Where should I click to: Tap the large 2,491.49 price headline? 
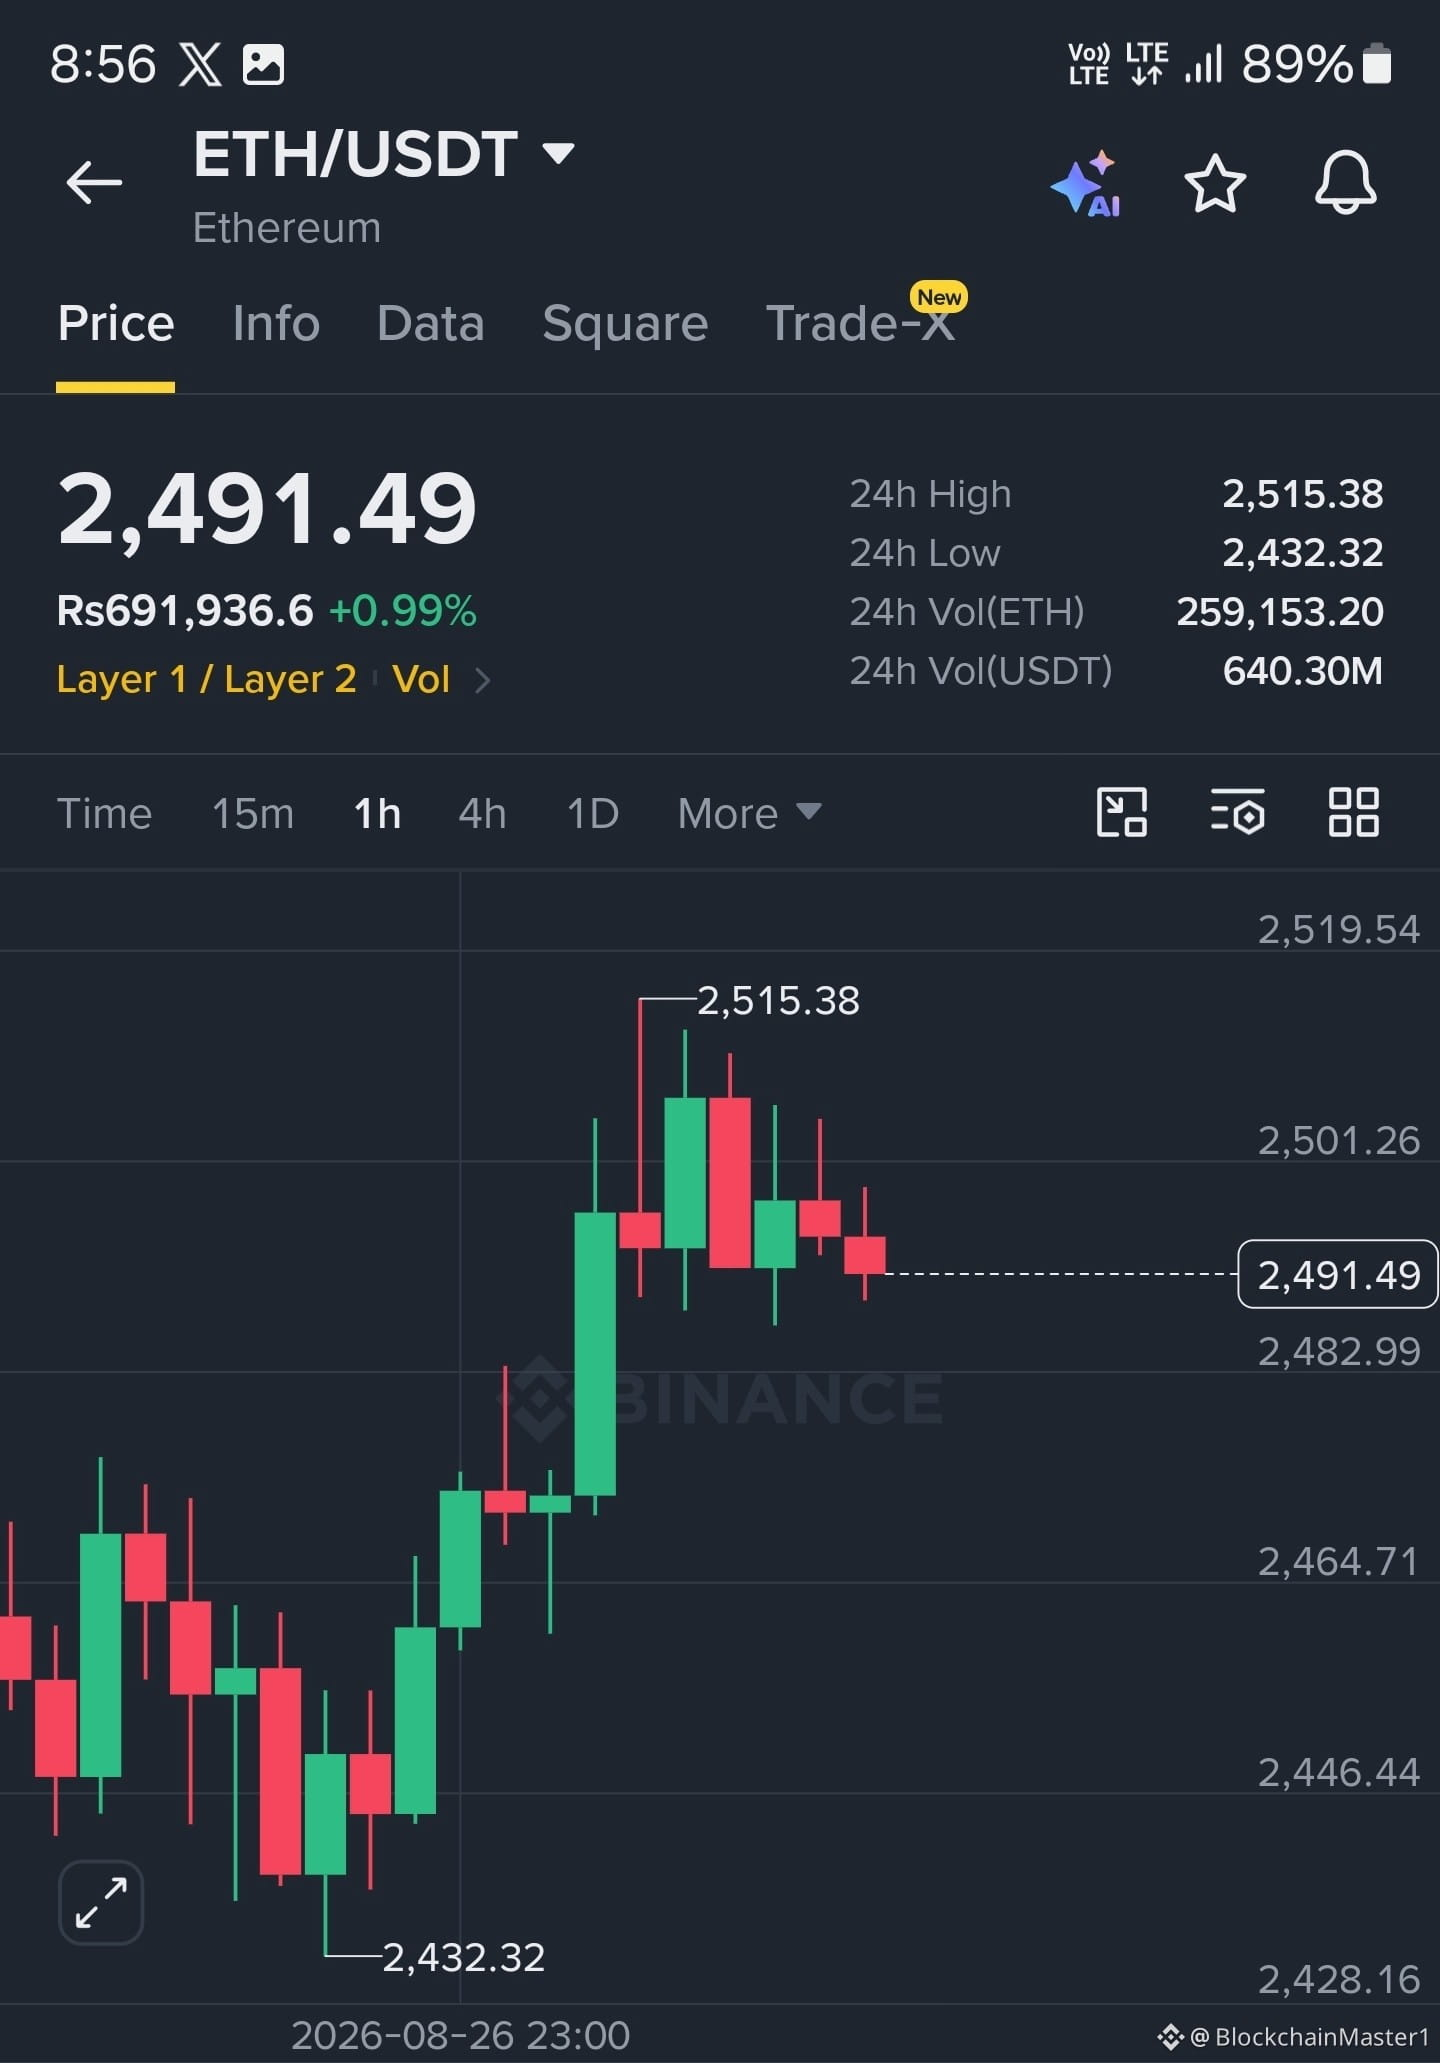coord(267,509)
